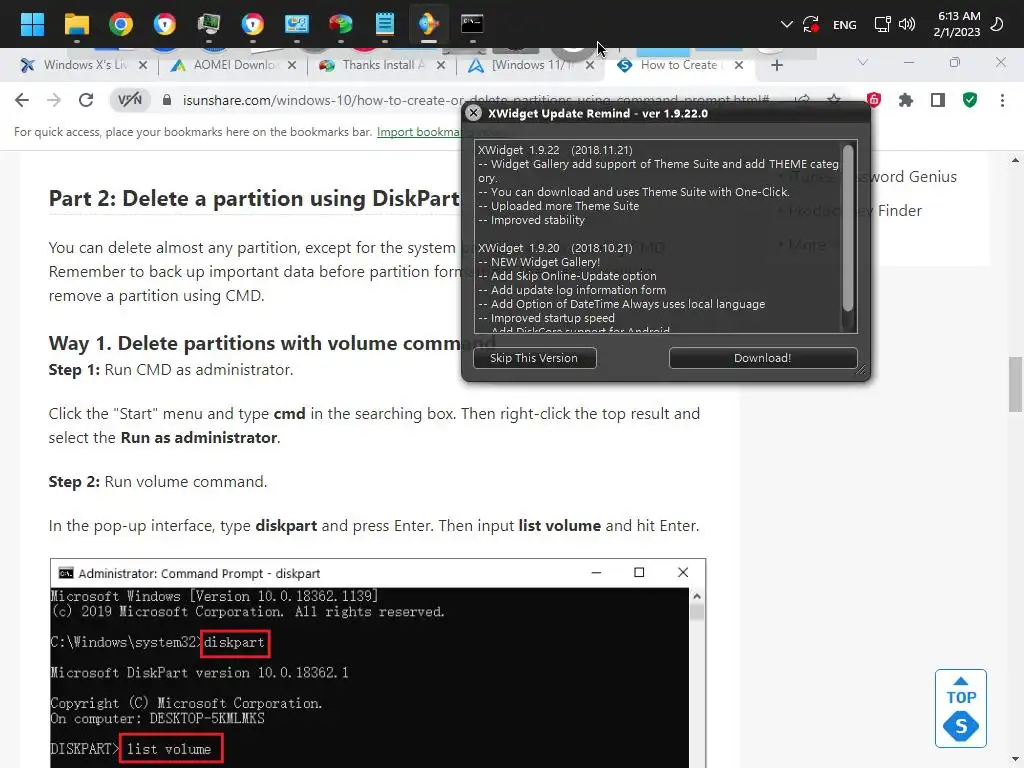Reload the current page
This screenshot has height=768, width=1024.
click(86, 101)
